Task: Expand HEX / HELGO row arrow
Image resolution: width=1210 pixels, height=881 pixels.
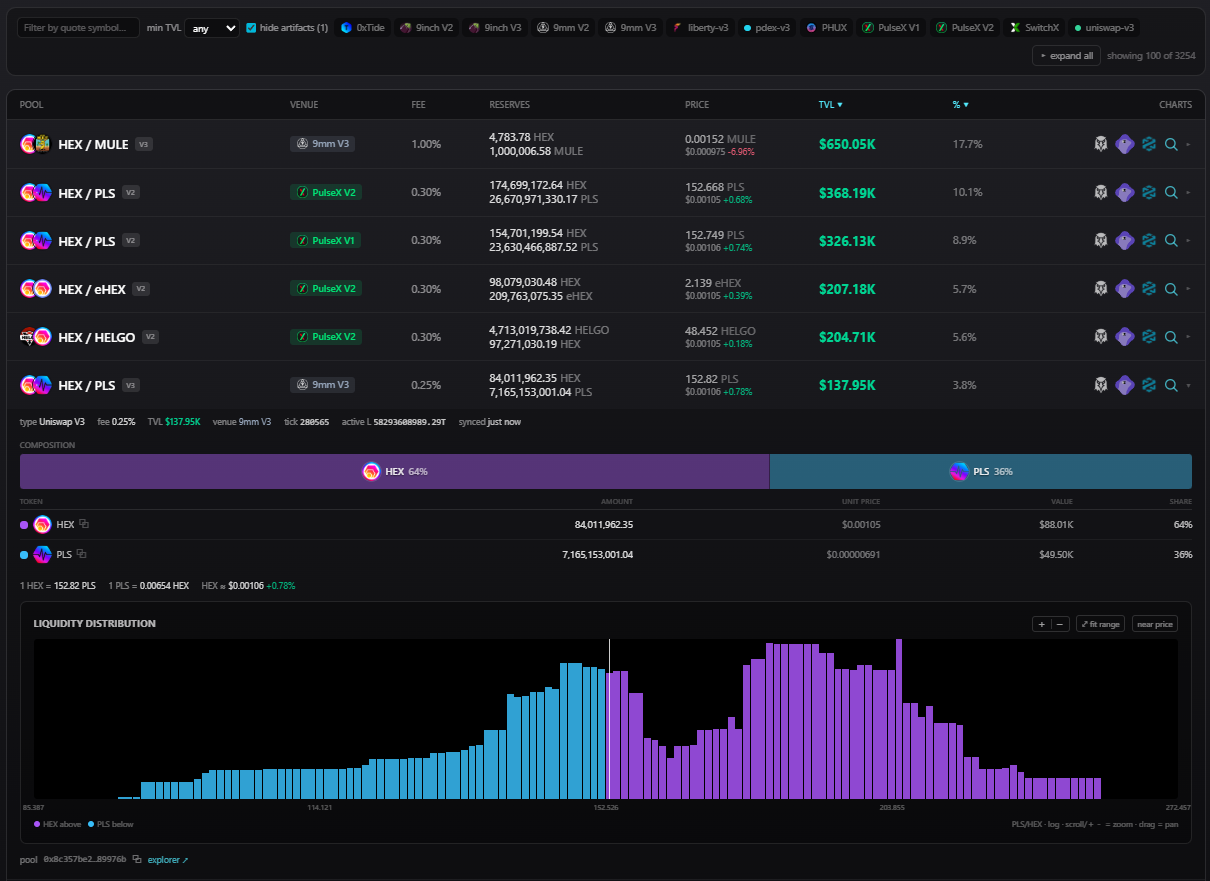Action: click(1189, 336)
